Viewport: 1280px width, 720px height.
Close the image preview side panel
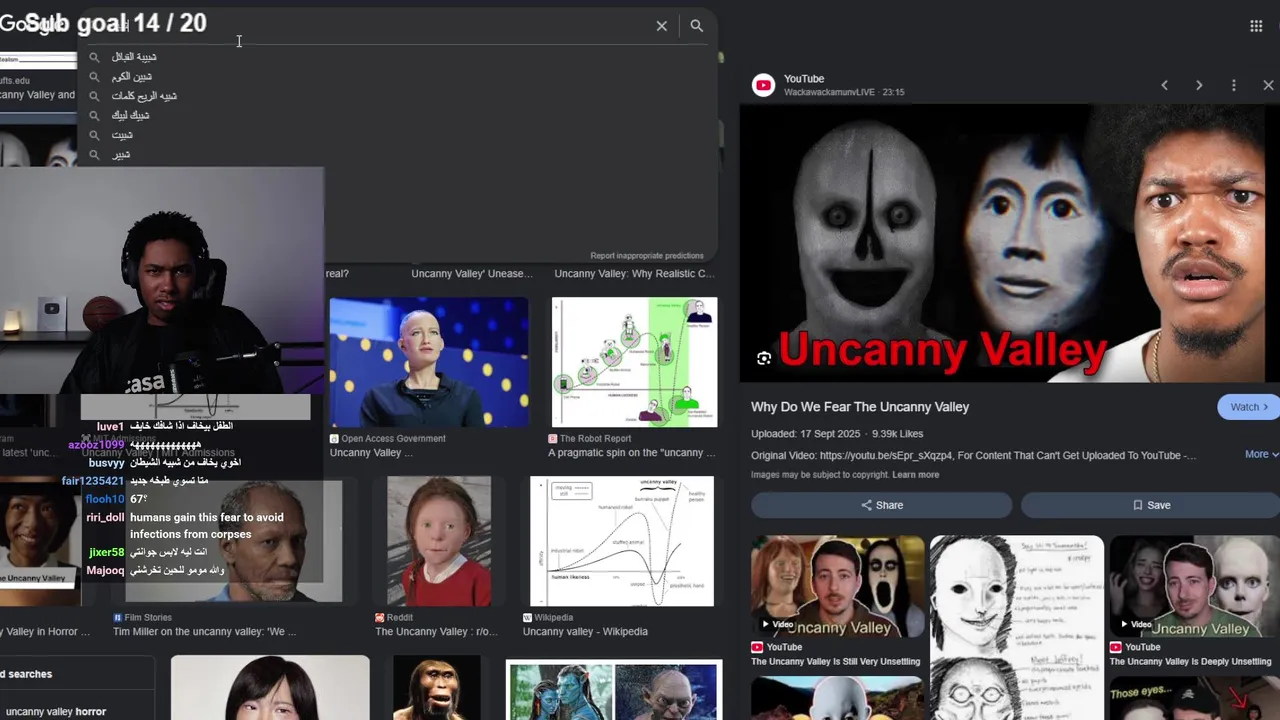click(x=1268, y=85)
